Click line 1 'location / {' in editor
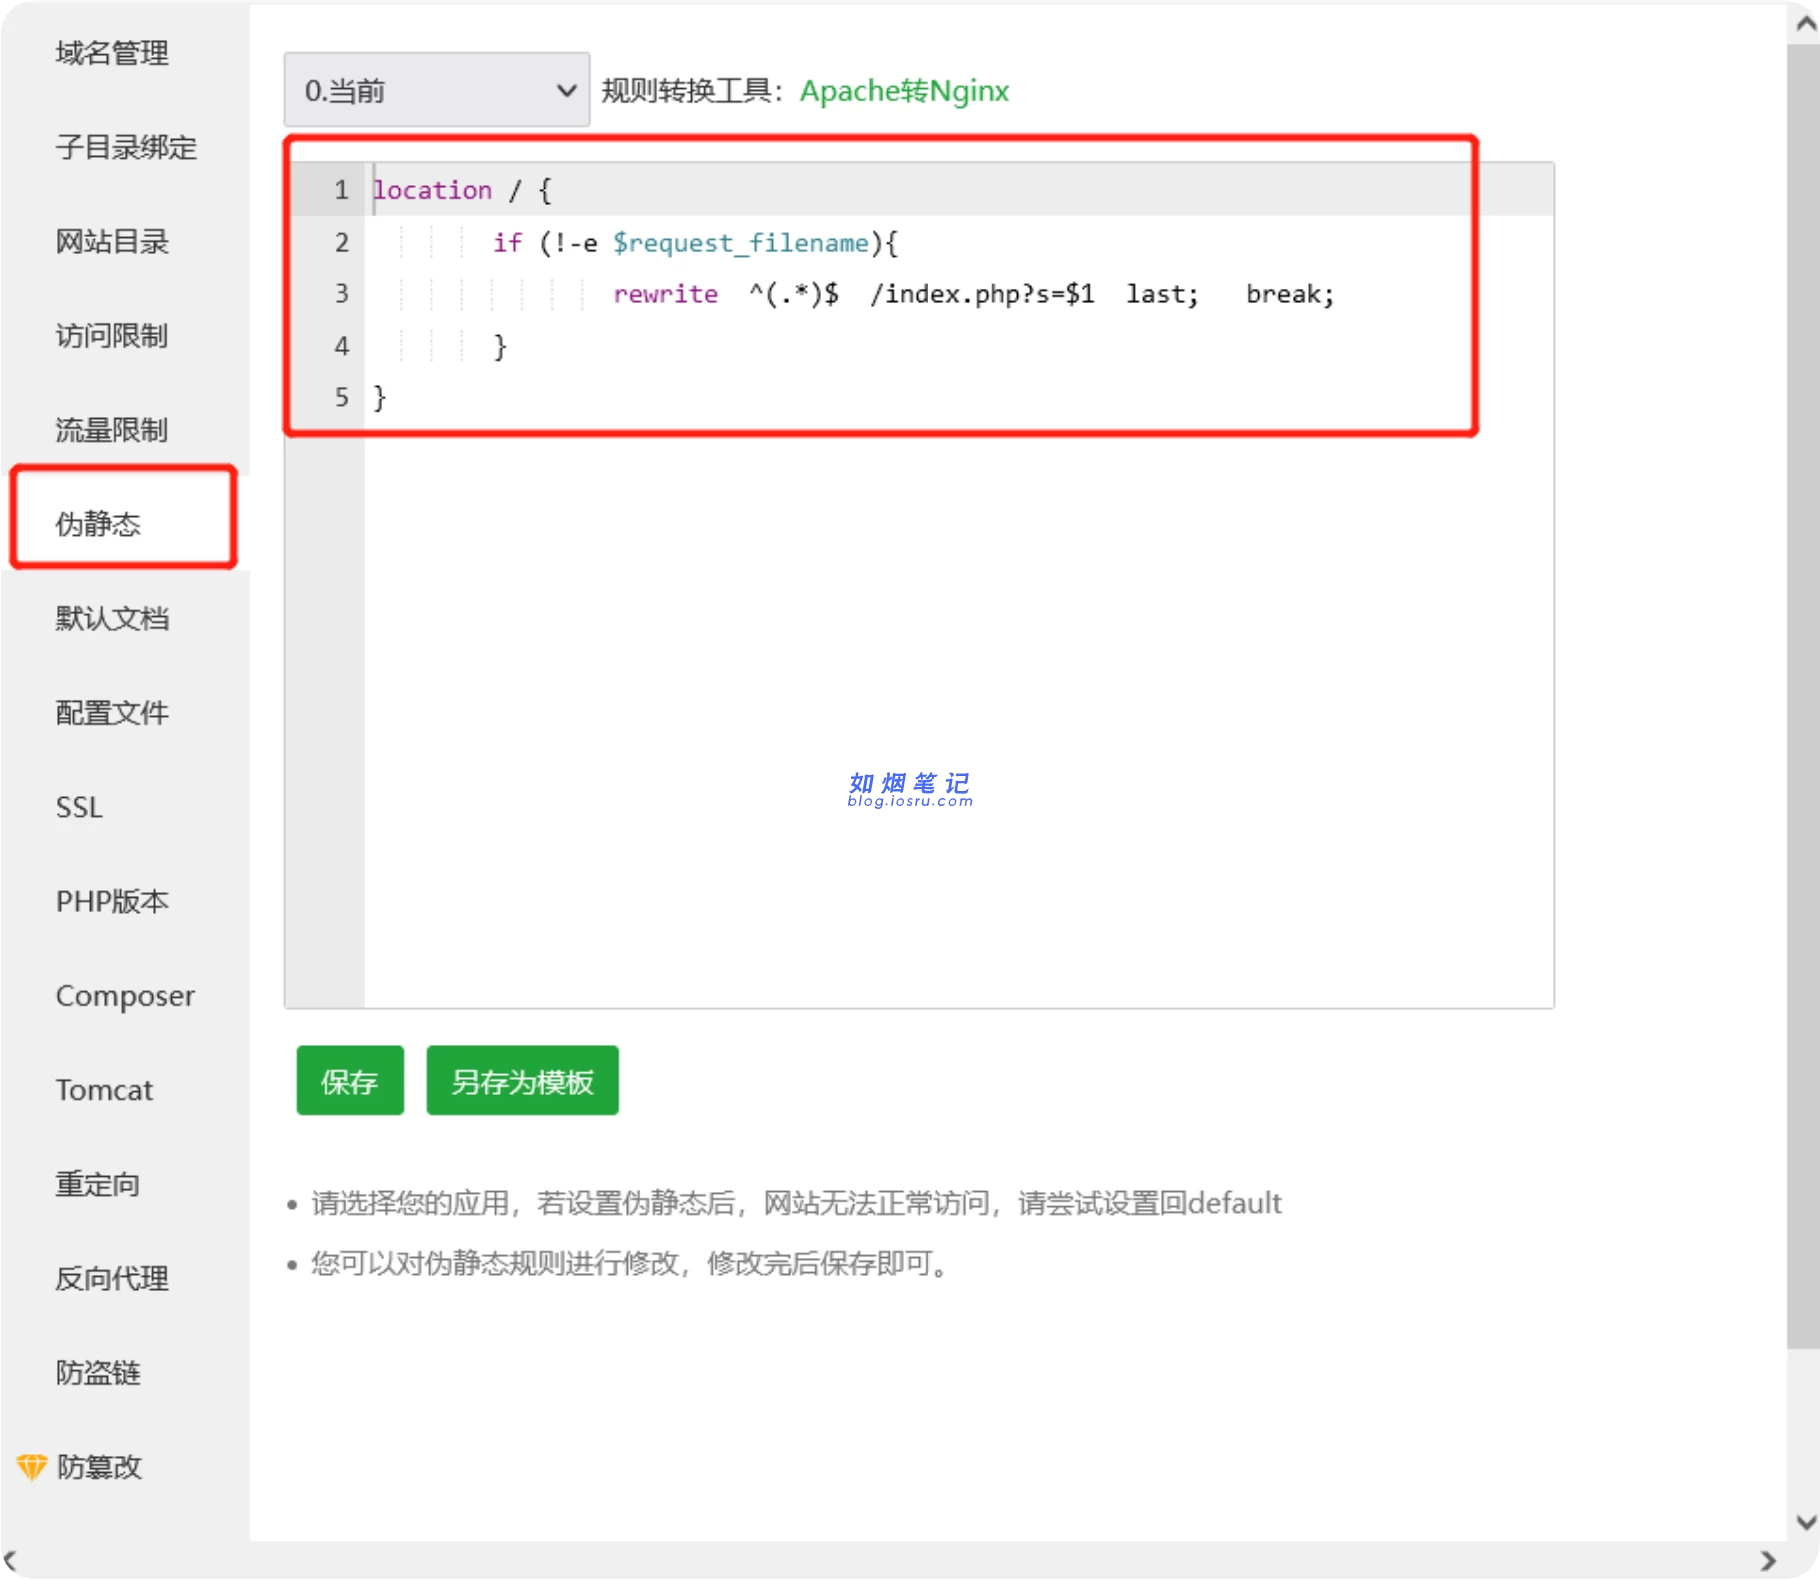The image size is (1820, 1580). tap(461, 190)
